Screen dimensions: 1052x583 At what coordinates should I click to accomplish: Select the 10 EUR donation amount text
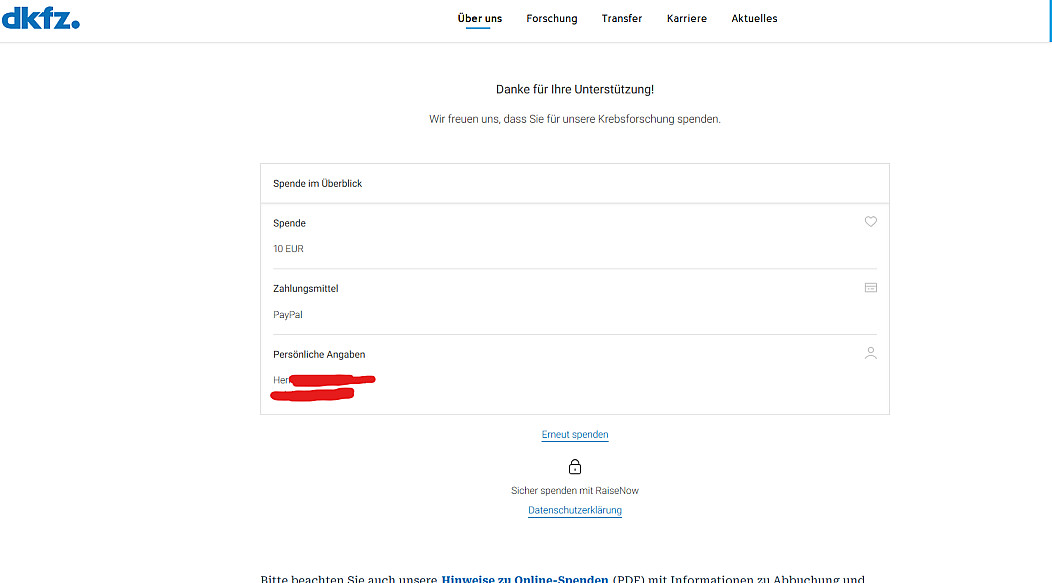tap(288, 249)
